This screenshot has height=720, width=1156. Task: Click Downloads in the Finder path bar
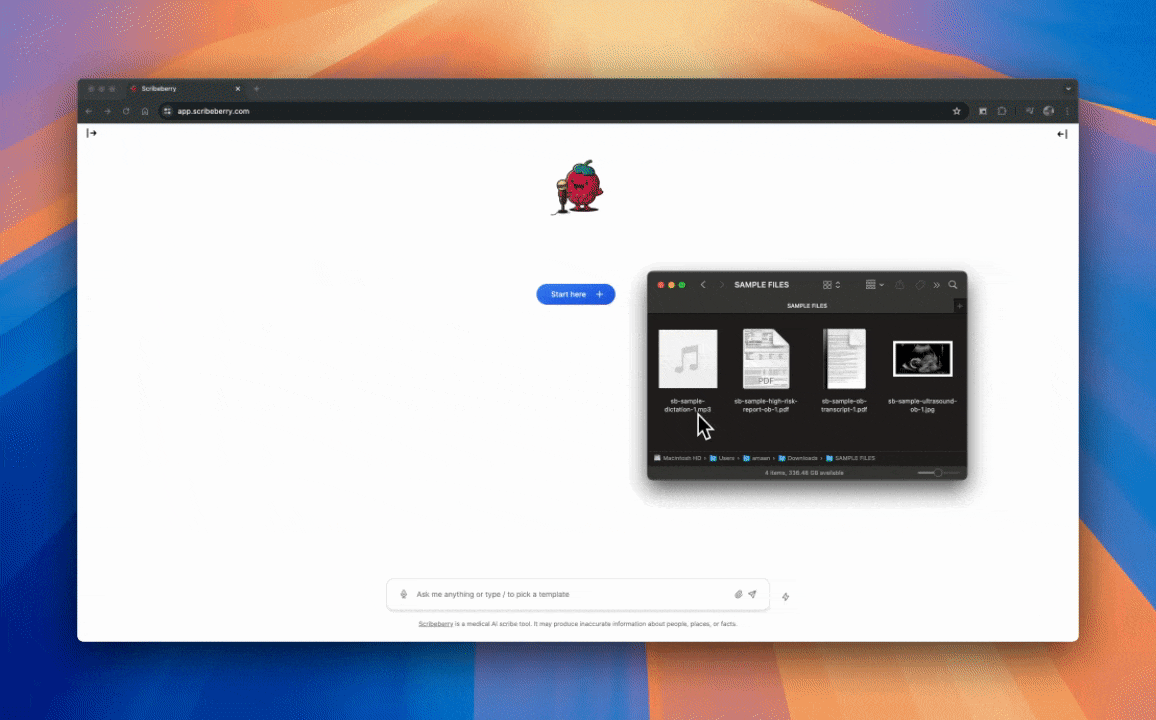(798, 458)
